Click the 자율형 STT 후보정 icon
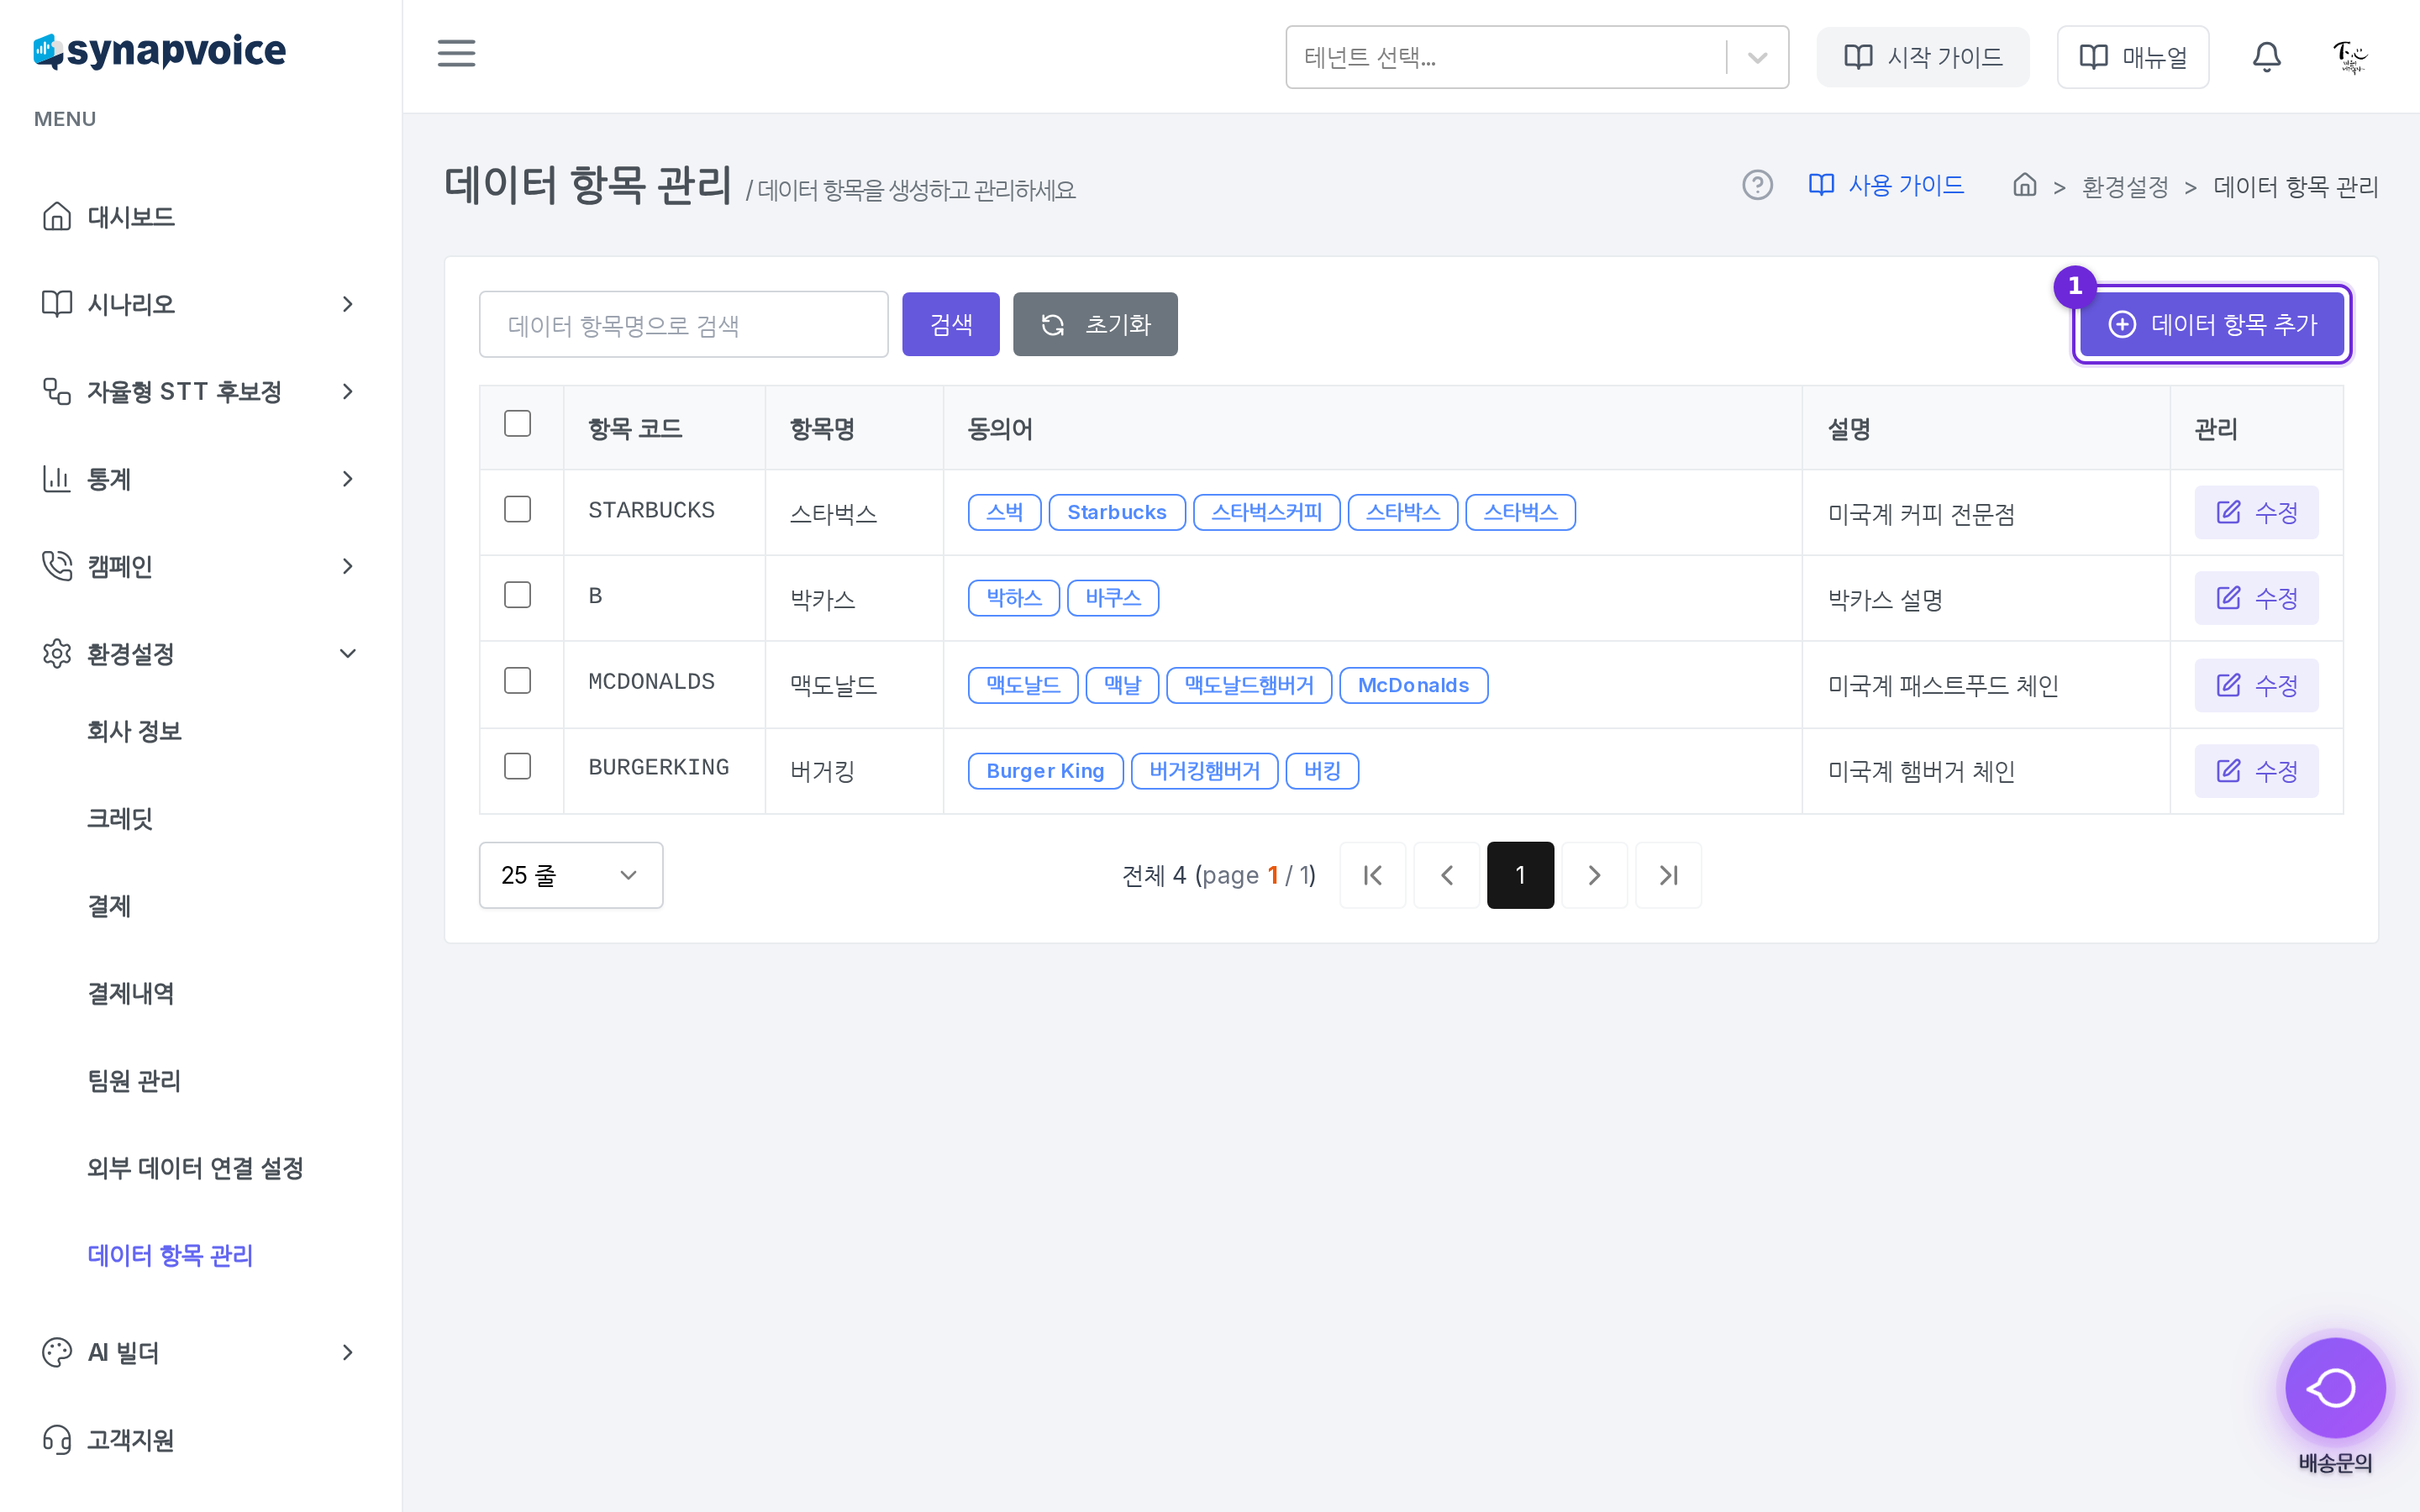The image size is (2420, 1512). [x=57, y=391]
